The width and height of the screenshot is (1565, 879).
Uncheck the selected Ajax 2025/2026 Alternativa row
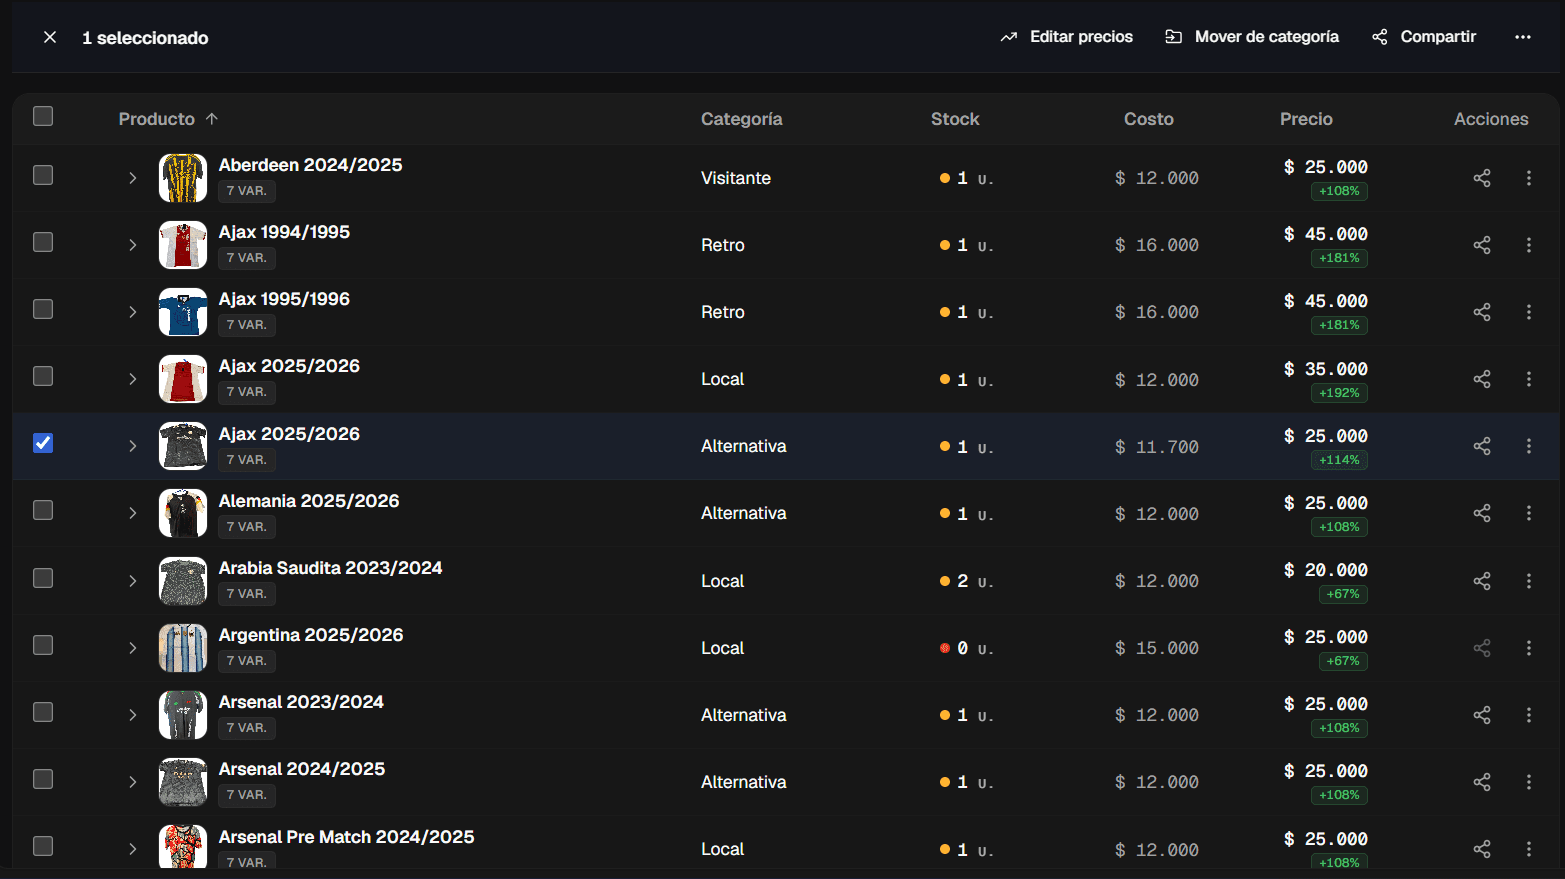point(43,443)
